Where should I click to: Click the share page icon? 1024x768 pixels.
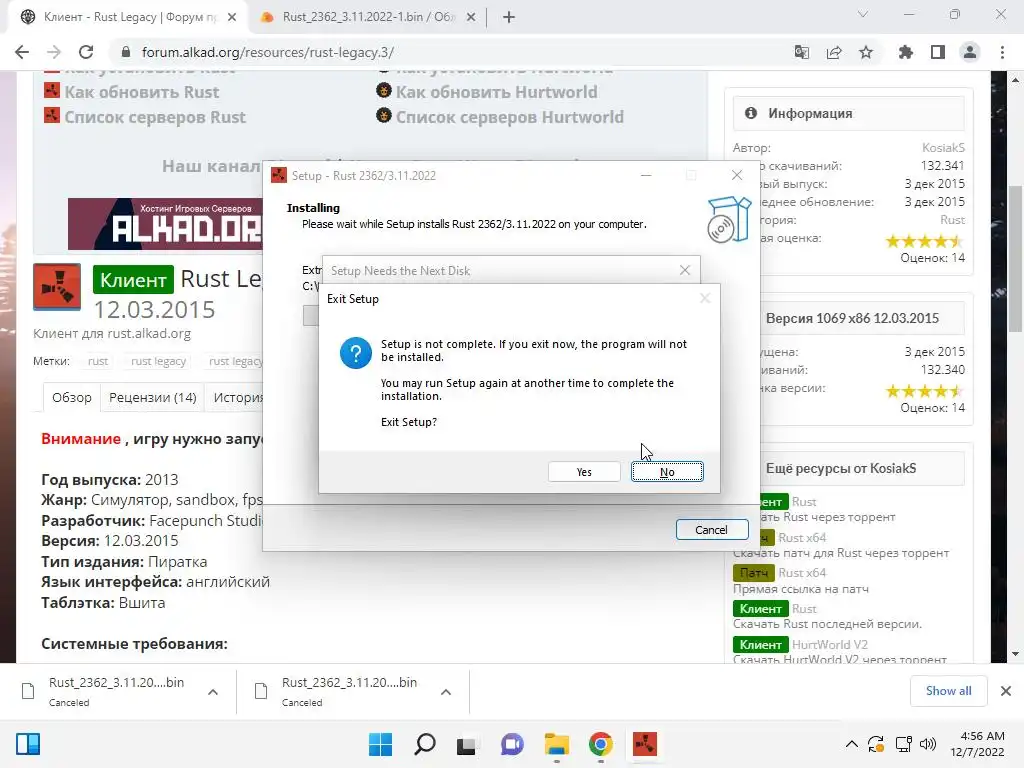click(834, 52)
